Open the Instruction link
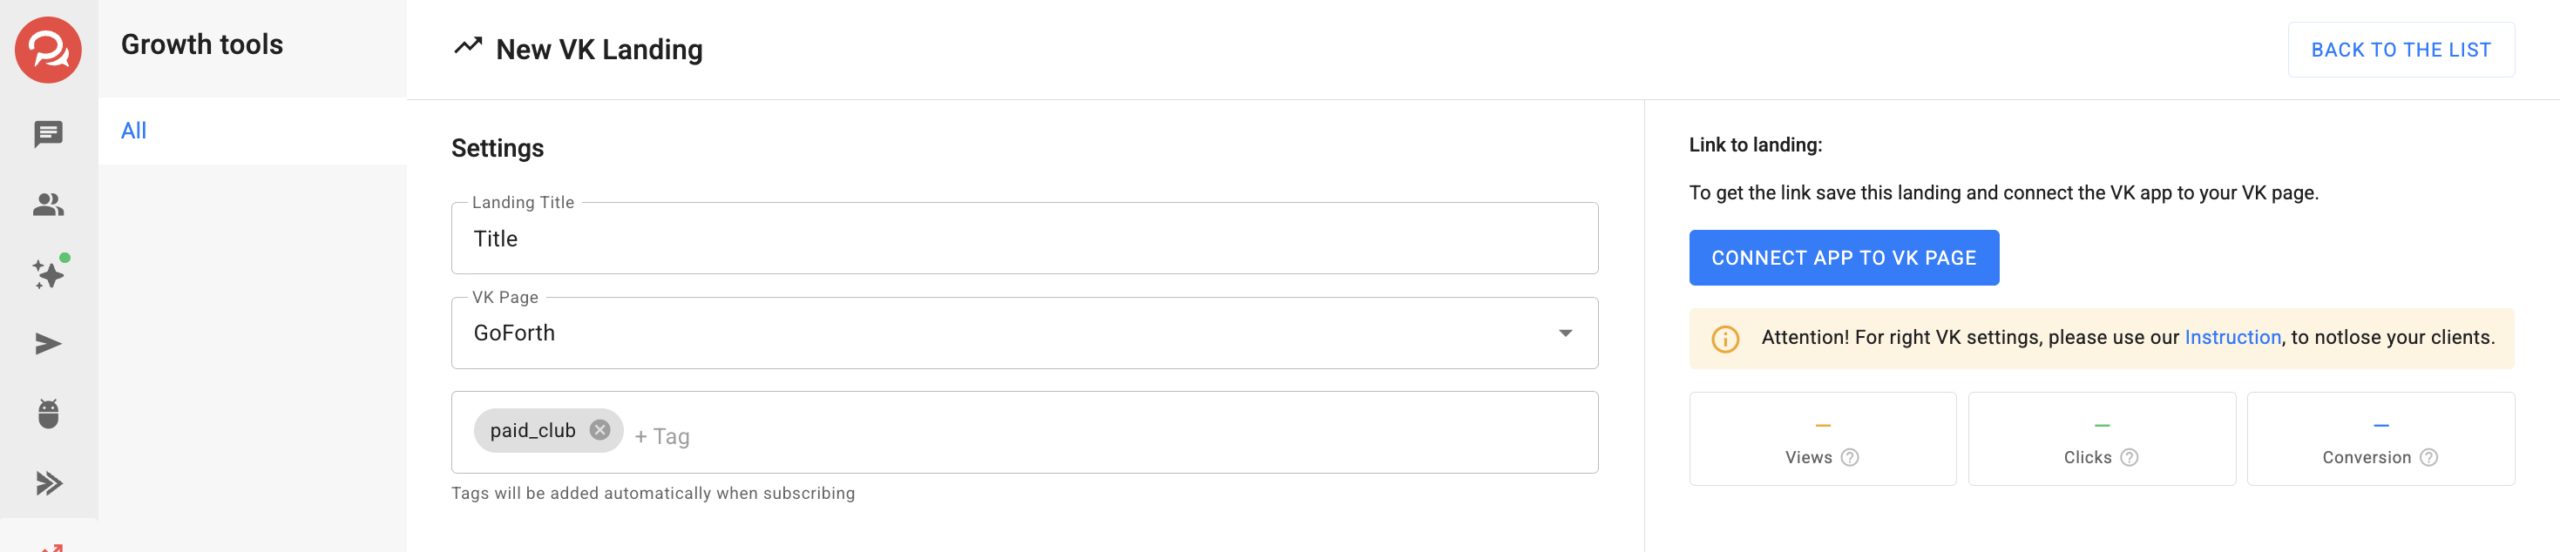The image size is (2560, 552). [2232, 338]
